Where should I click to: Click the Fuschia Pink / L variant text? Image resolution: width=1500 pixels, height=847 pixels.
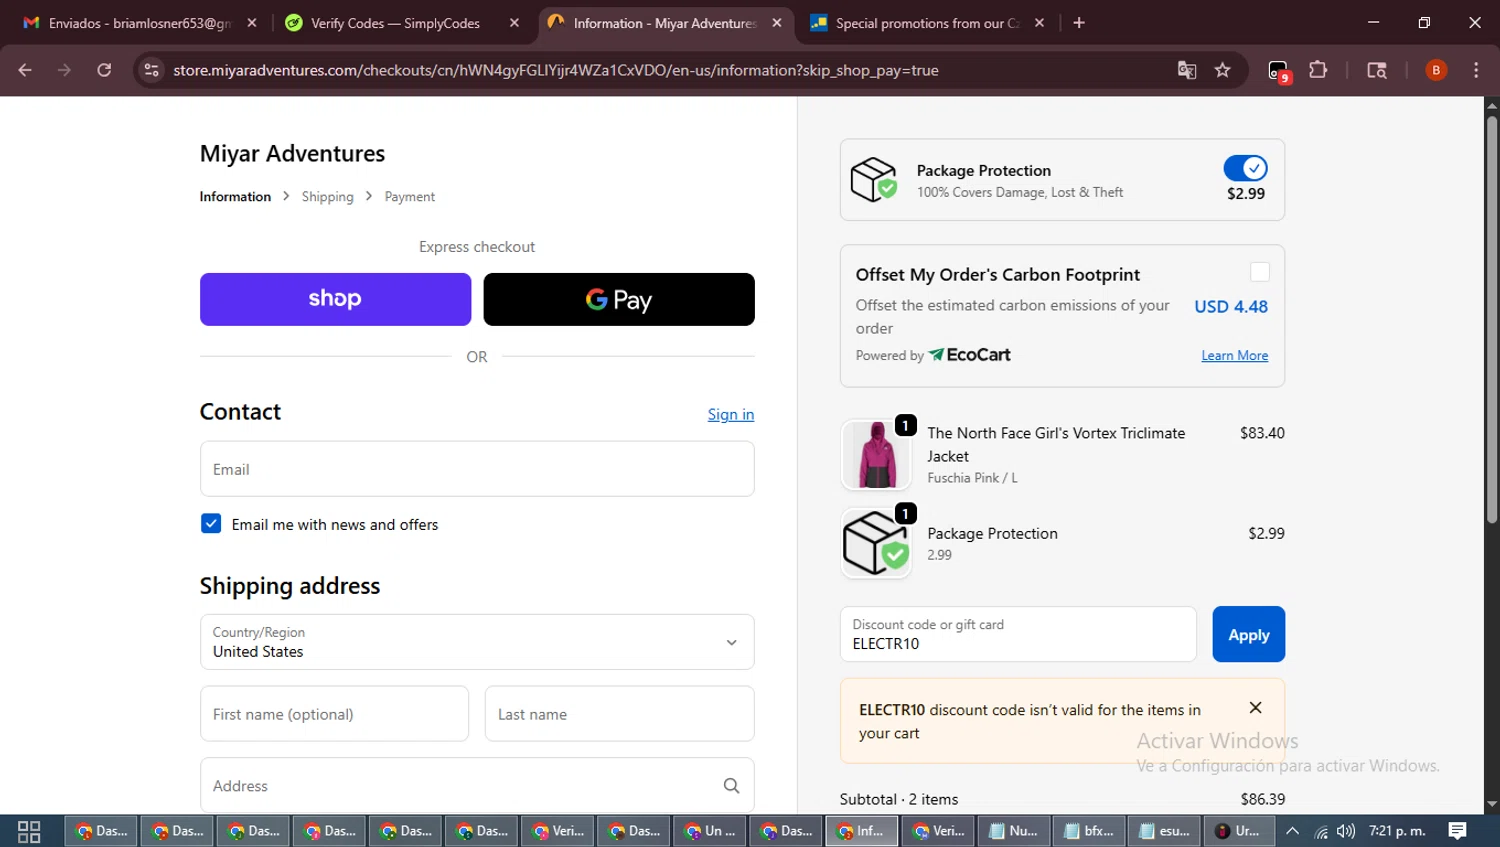[x=972, y=478]
